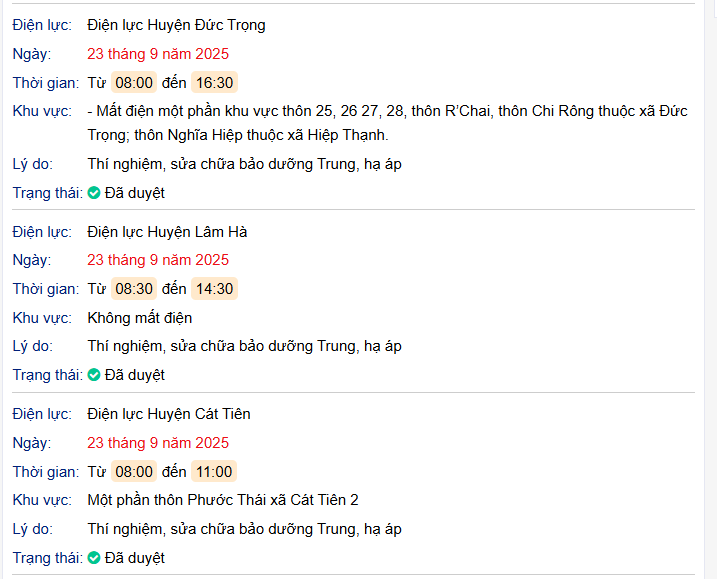
Task: Click green approved checkmark in Cát Tiên entry
Action: pos(94,558)
